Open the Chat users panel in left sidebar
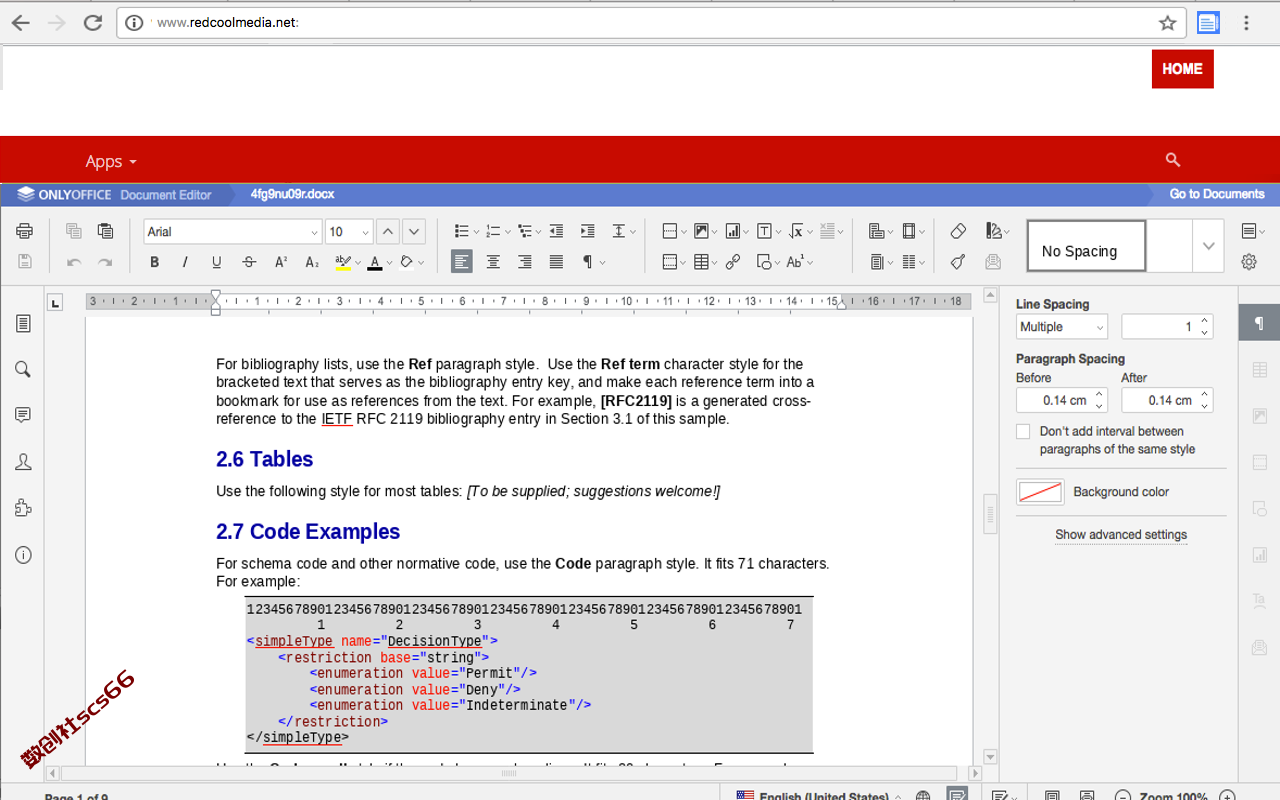 click(x=23, y=462)
